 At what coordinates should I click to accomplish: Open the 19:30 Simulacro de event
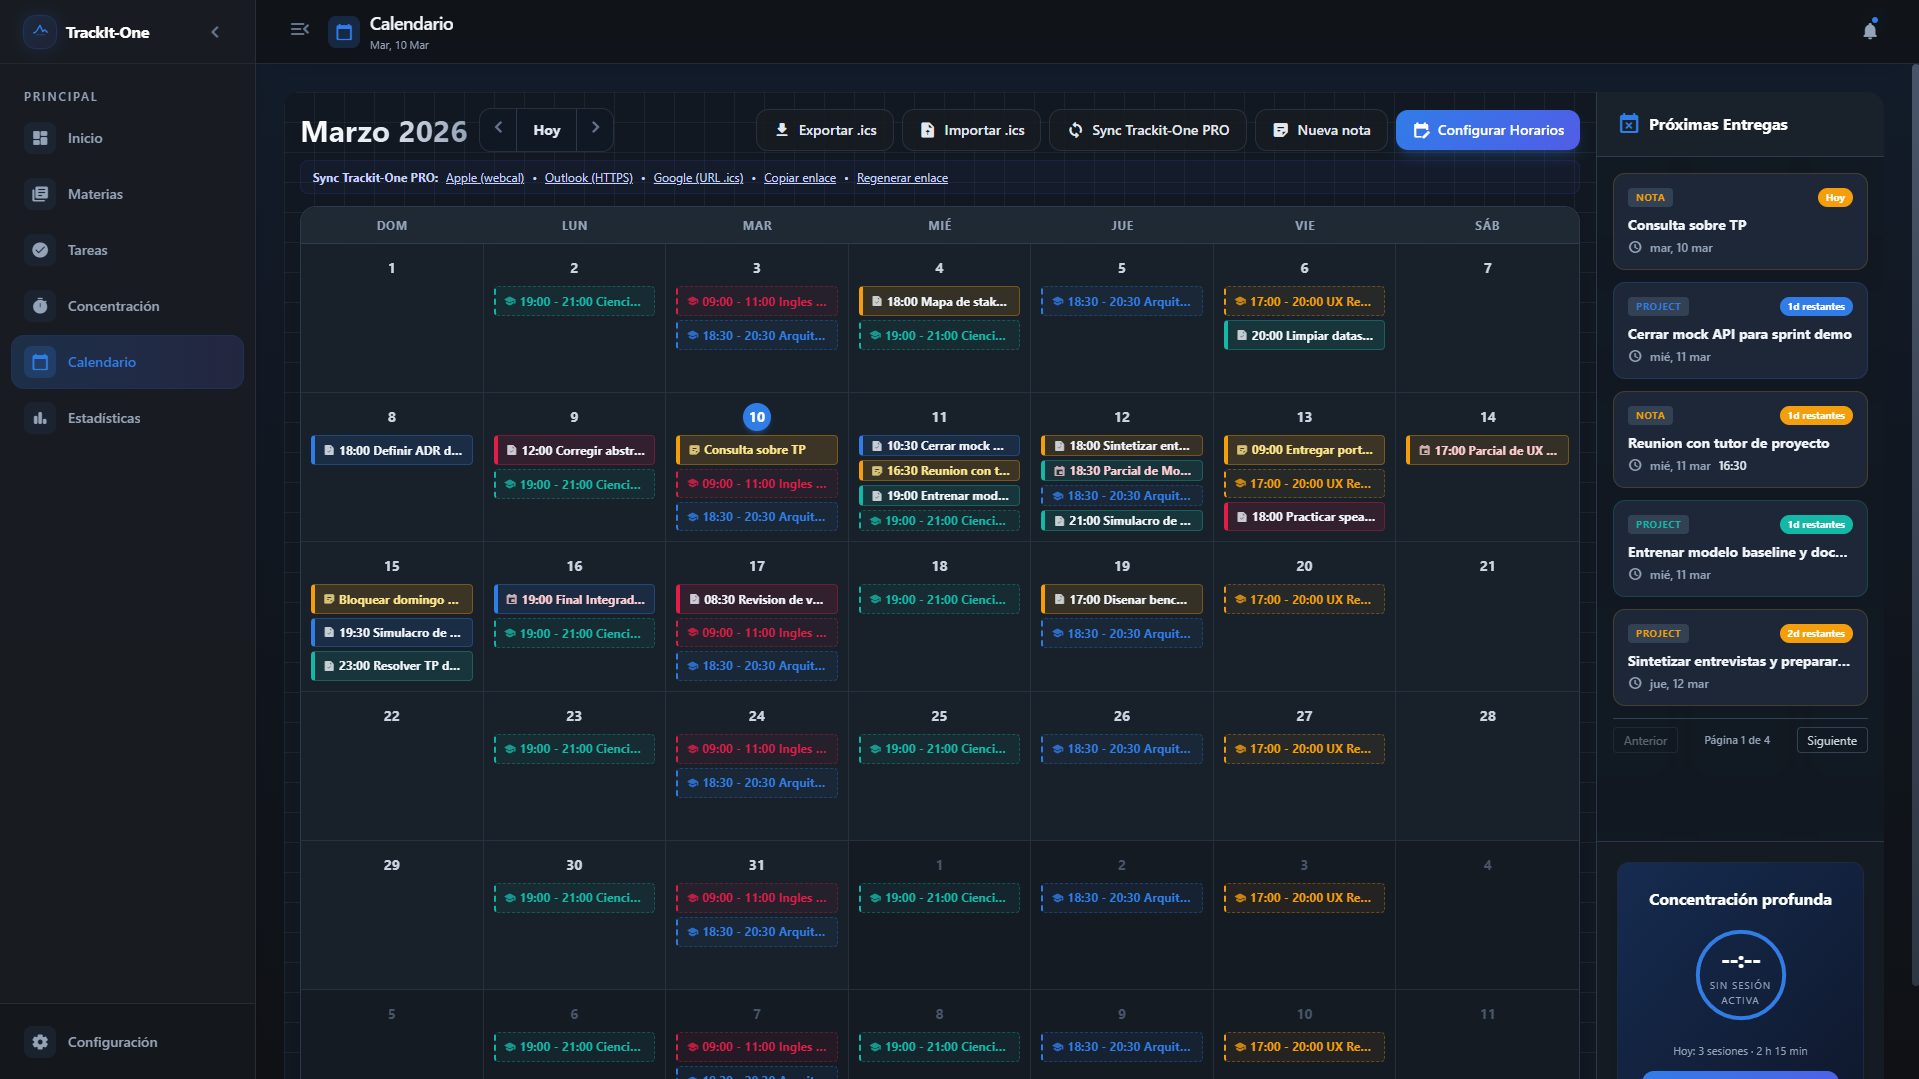pos(392,632)
